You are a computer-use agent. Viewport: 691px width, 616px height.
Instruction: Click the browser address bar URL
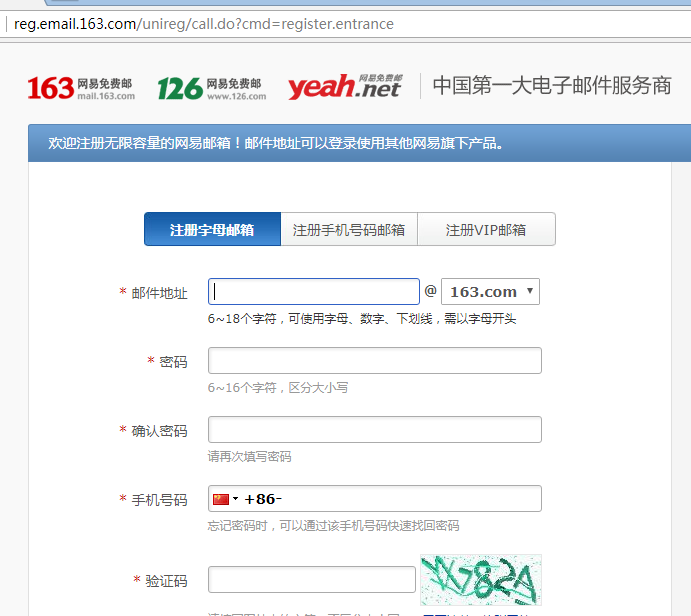pyautogui.click(x=204, y=24)
